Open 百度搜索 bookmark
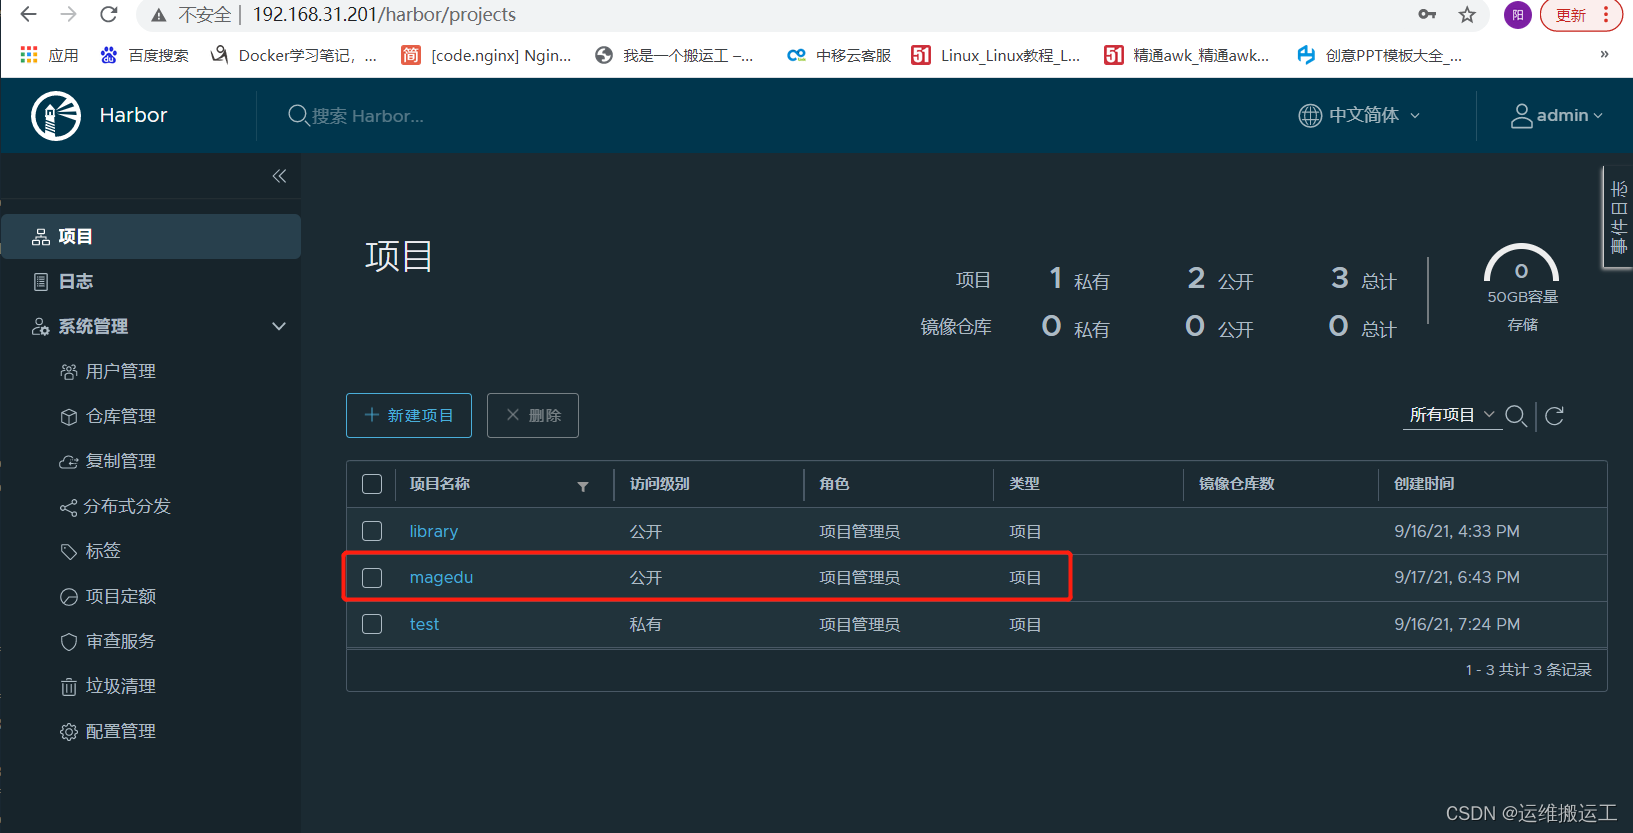This screenshot has height=833, width=1633. coord(144,55)
